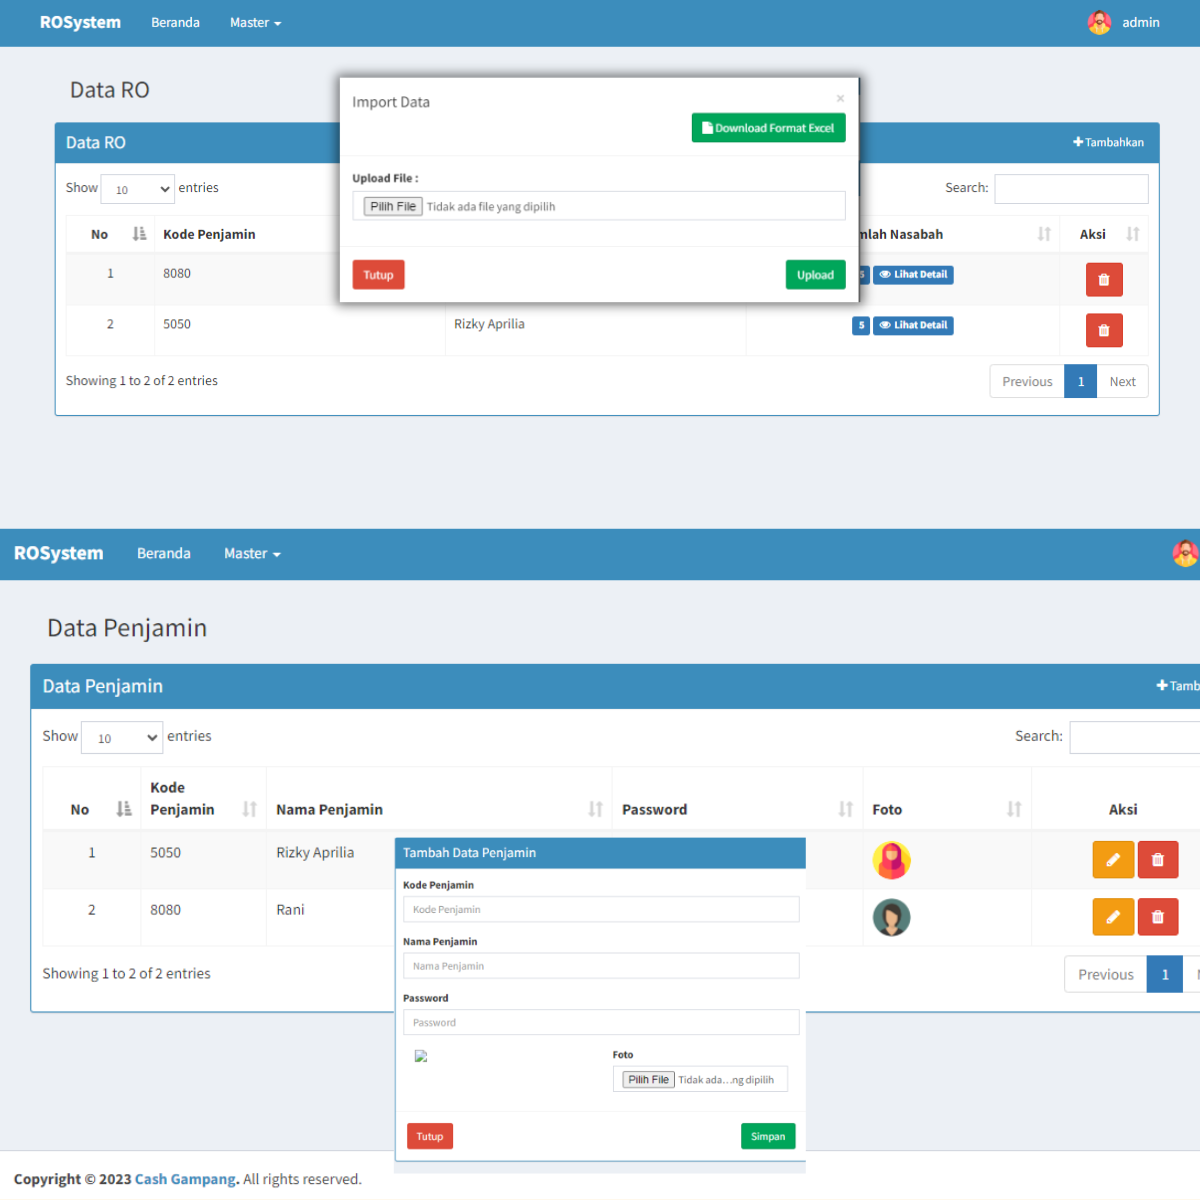
Task: Sort Data RO table by Aksi column
Action: click(1133, 234)
